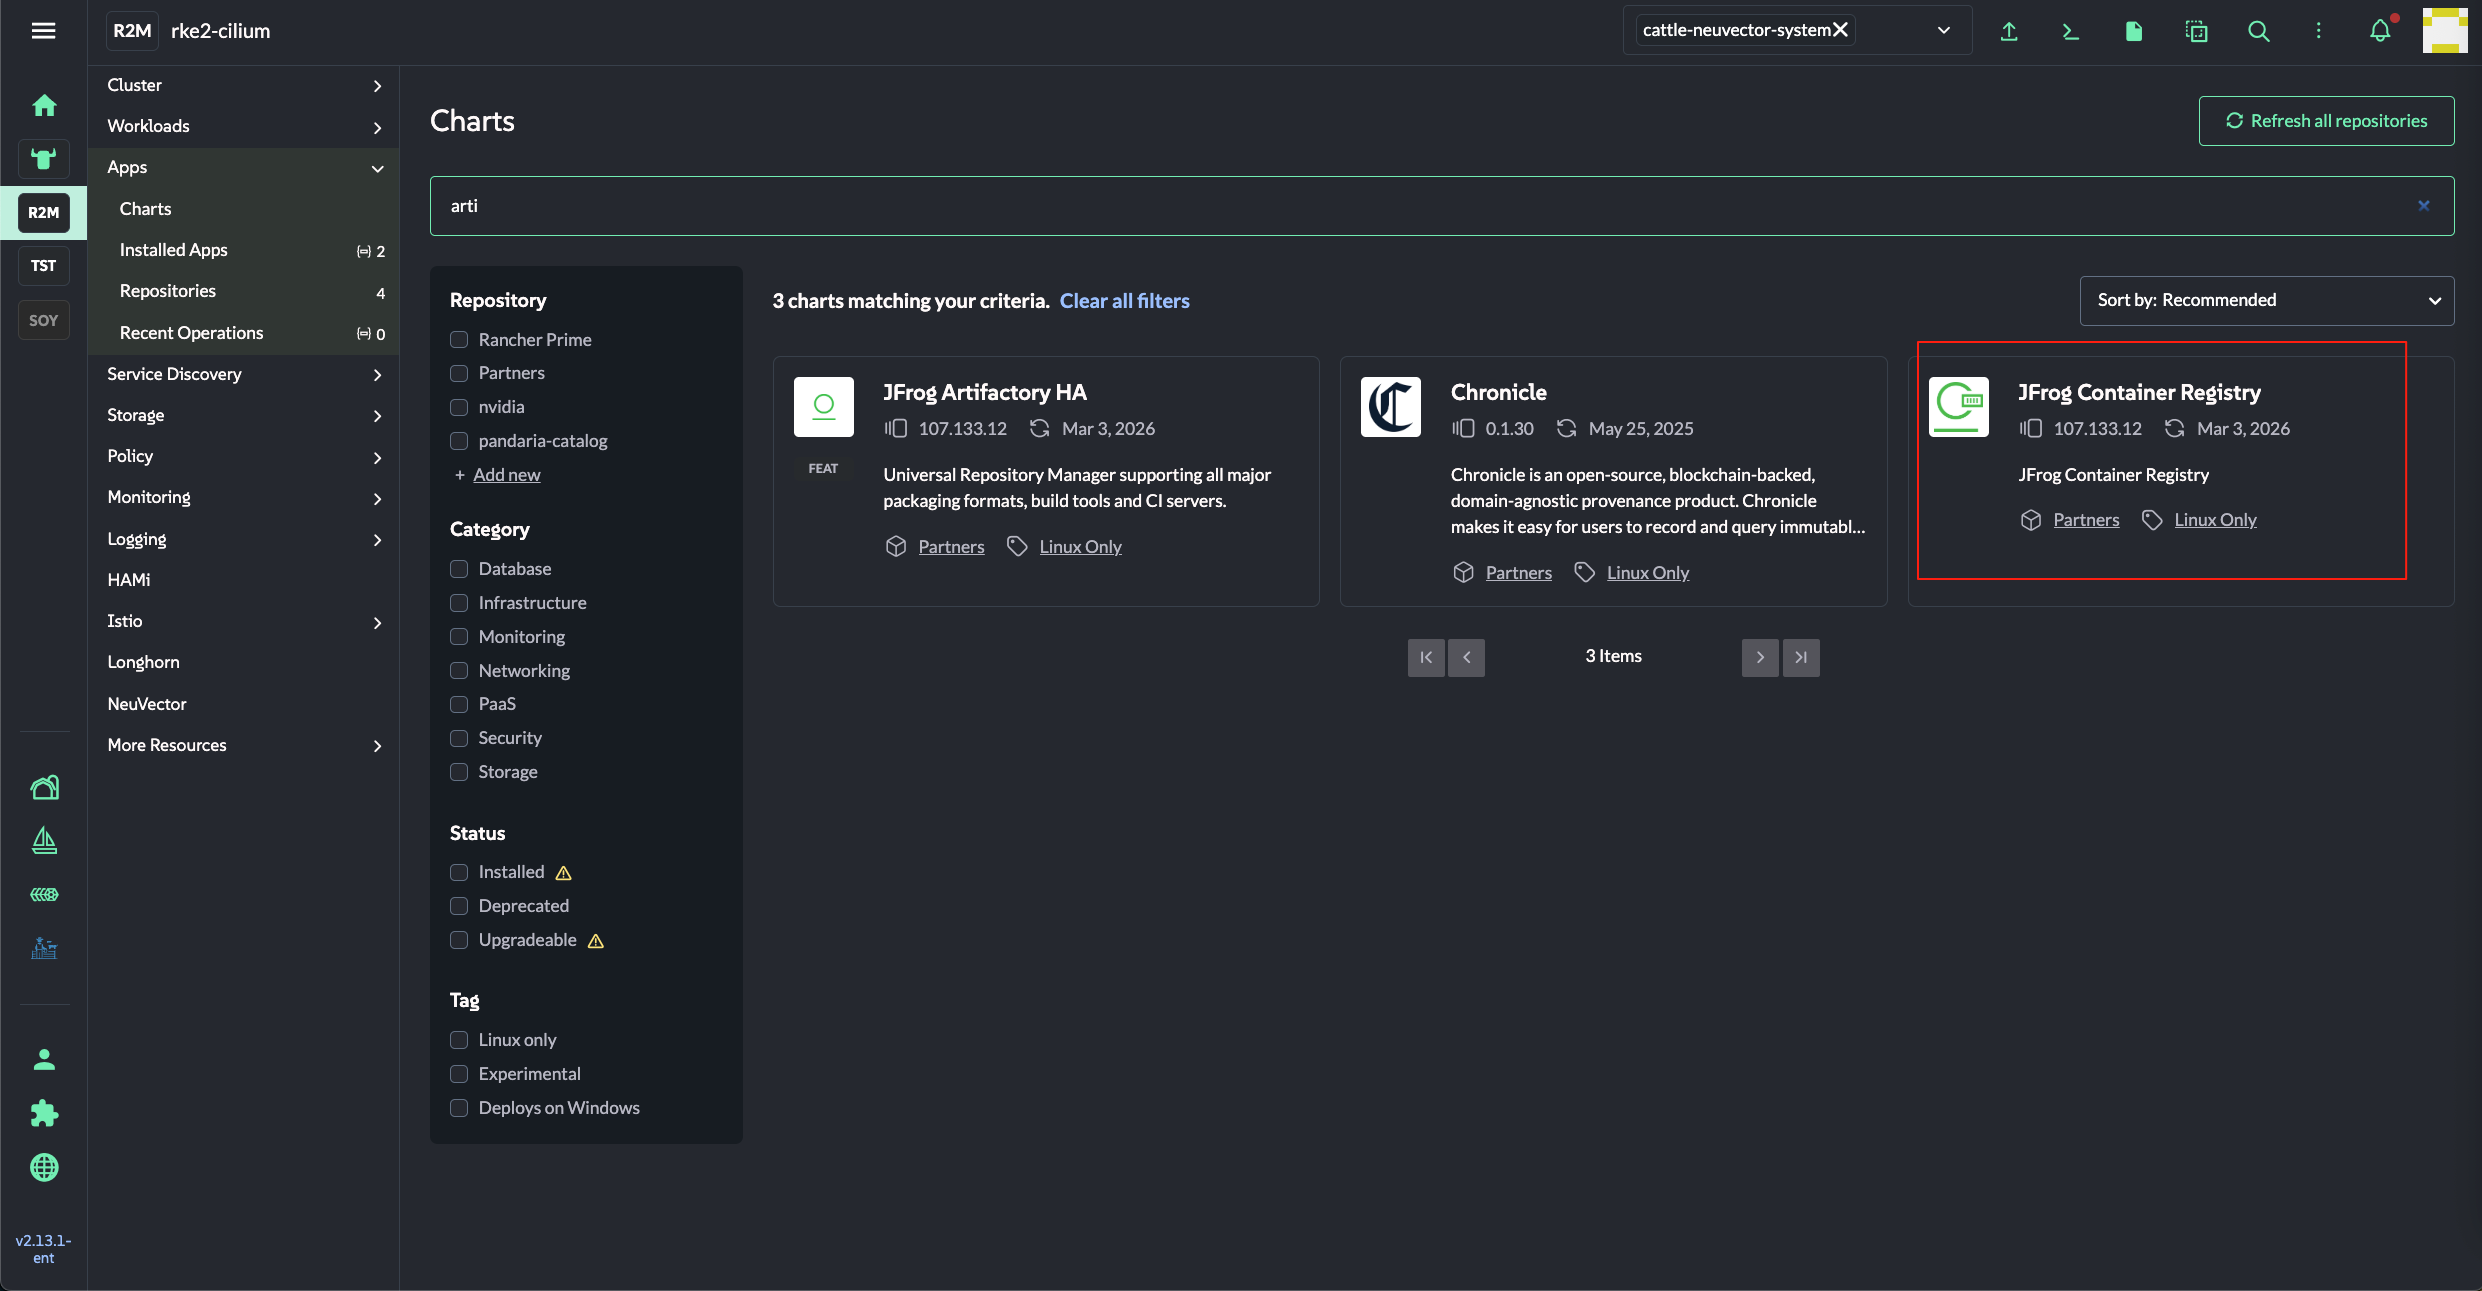Open the Sort by Recommended dropdown

point(2266,300)
